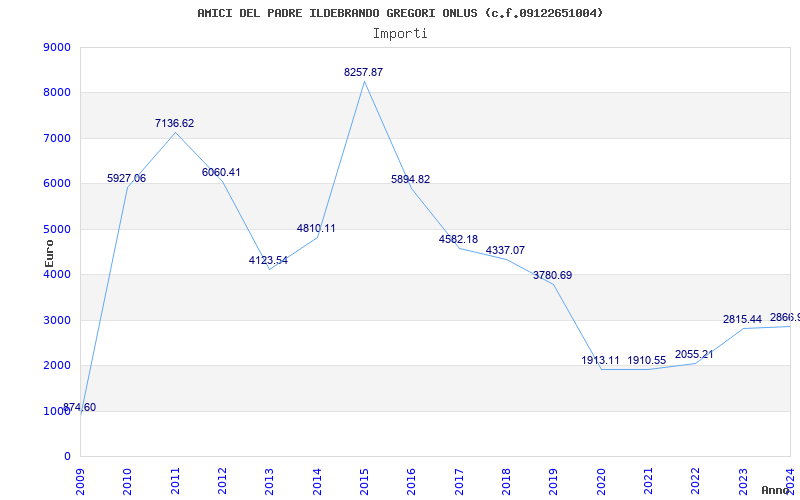Click the 2021 x-axis year label
The height and width of the screenshot is (500, 800).
click(648, 482)
